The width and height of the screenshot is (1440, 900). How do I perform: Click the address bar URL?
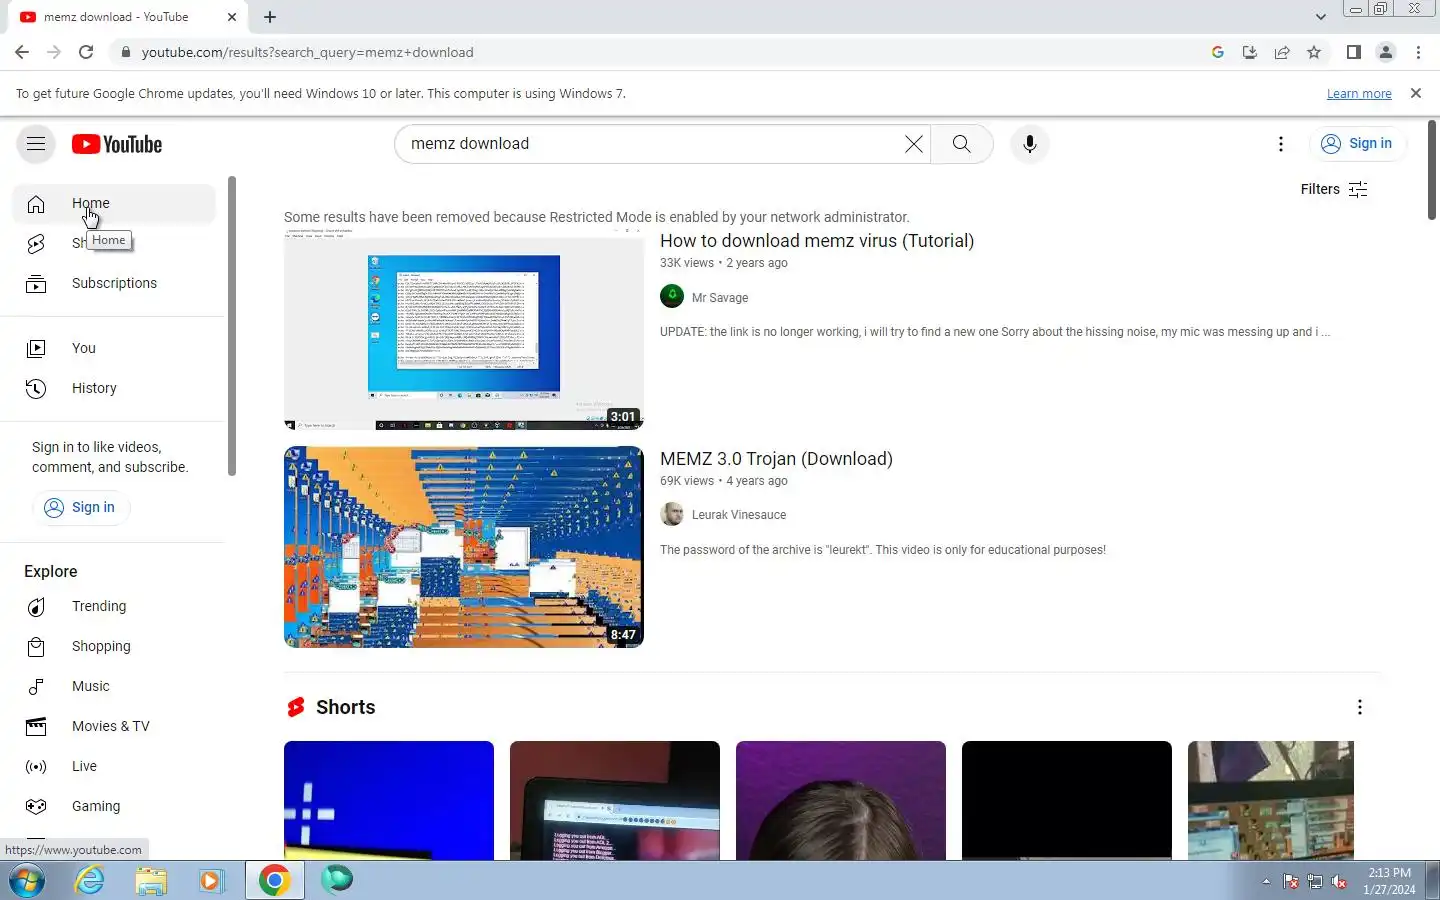[x=307, y=52]
